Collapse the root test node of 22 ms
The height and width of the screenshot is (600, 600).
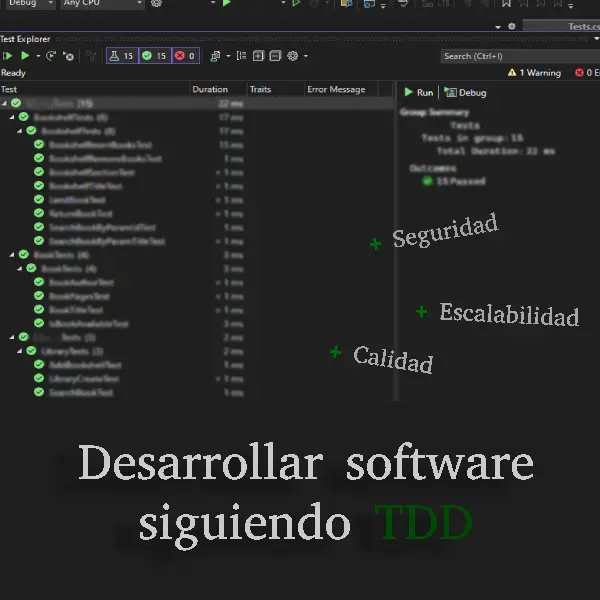tap(4, 103)
